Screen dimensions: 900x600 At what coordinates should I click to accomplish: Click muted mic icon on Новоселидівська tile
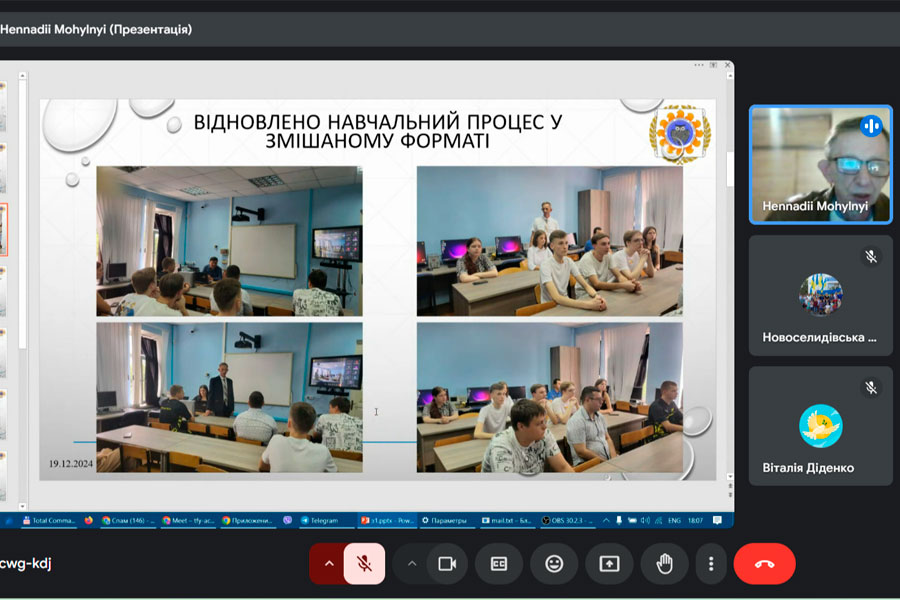click(871, 257)
